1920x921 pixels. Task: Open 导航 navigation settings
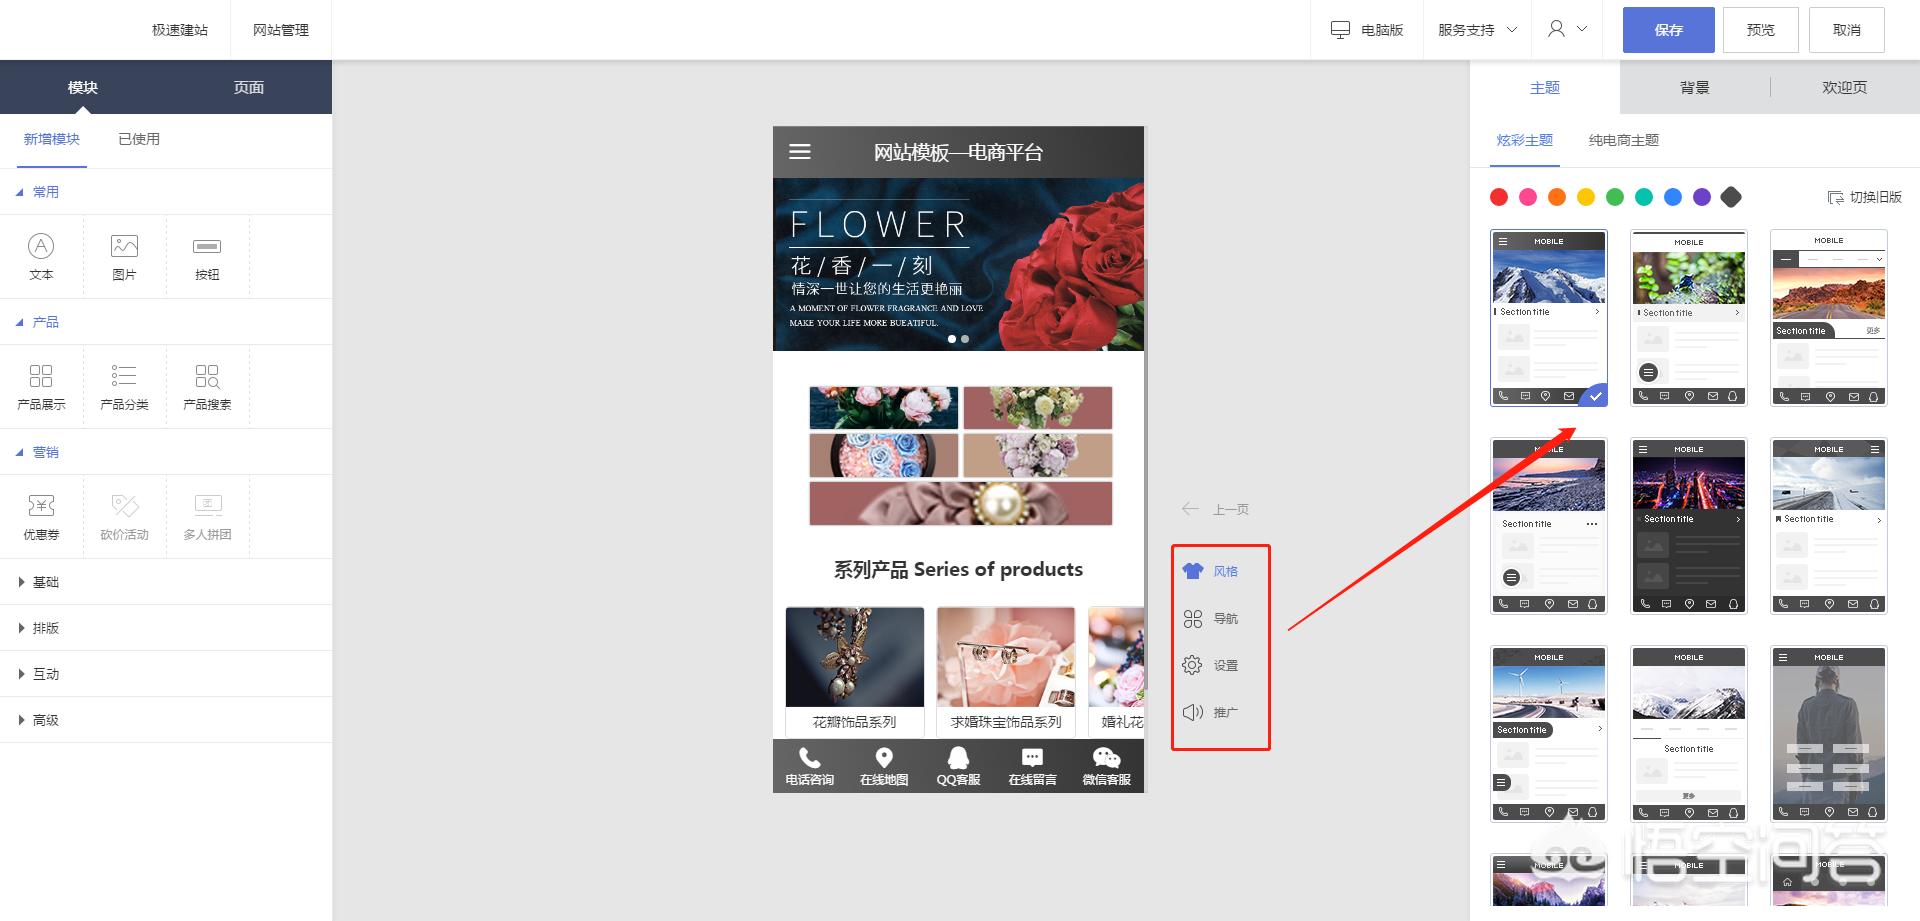(1211, 619)
